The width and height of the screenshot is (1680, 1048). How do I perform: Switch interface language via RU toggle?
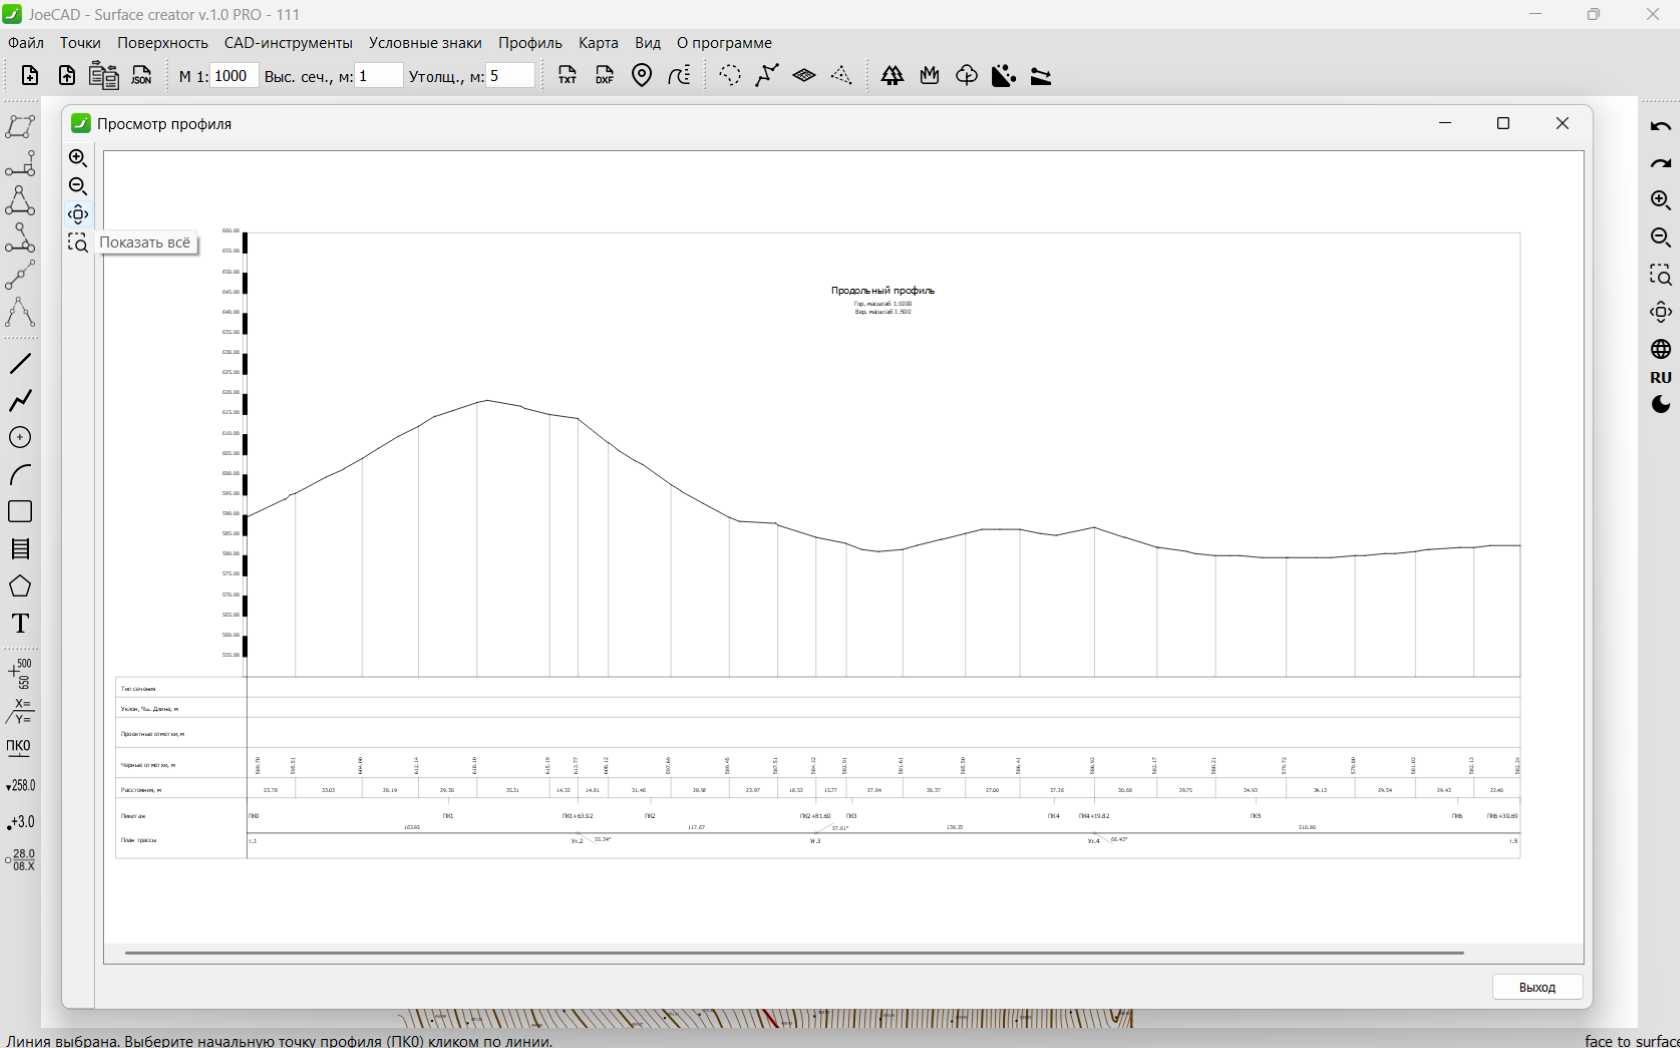click(x=1660, y=378)
